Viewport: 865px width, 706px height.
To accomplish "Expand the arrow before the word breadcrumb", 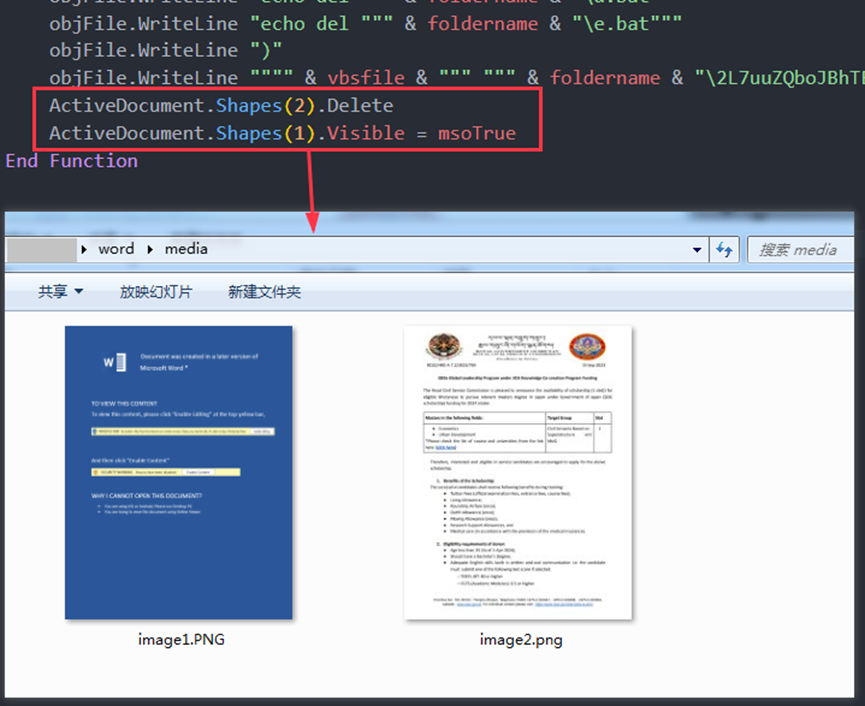I will 84,249.
